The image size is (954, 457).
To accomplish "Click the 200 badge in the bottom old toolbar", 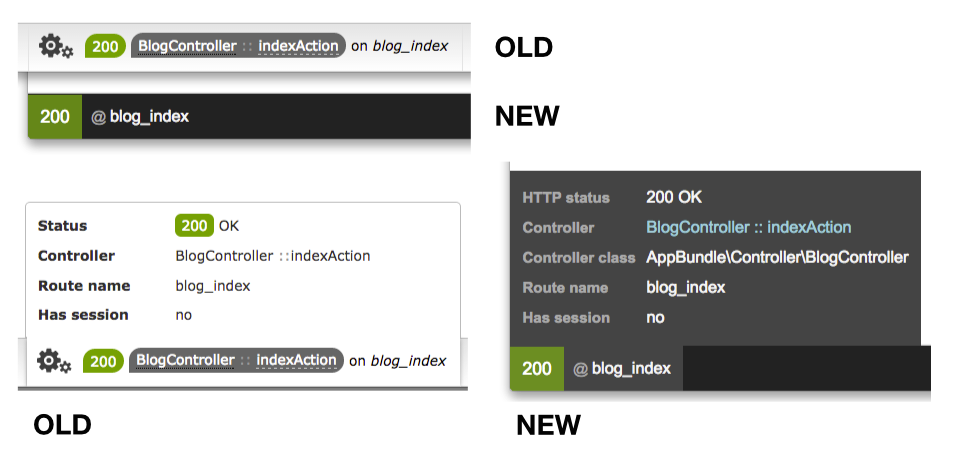I will click(x=103, y=360).
